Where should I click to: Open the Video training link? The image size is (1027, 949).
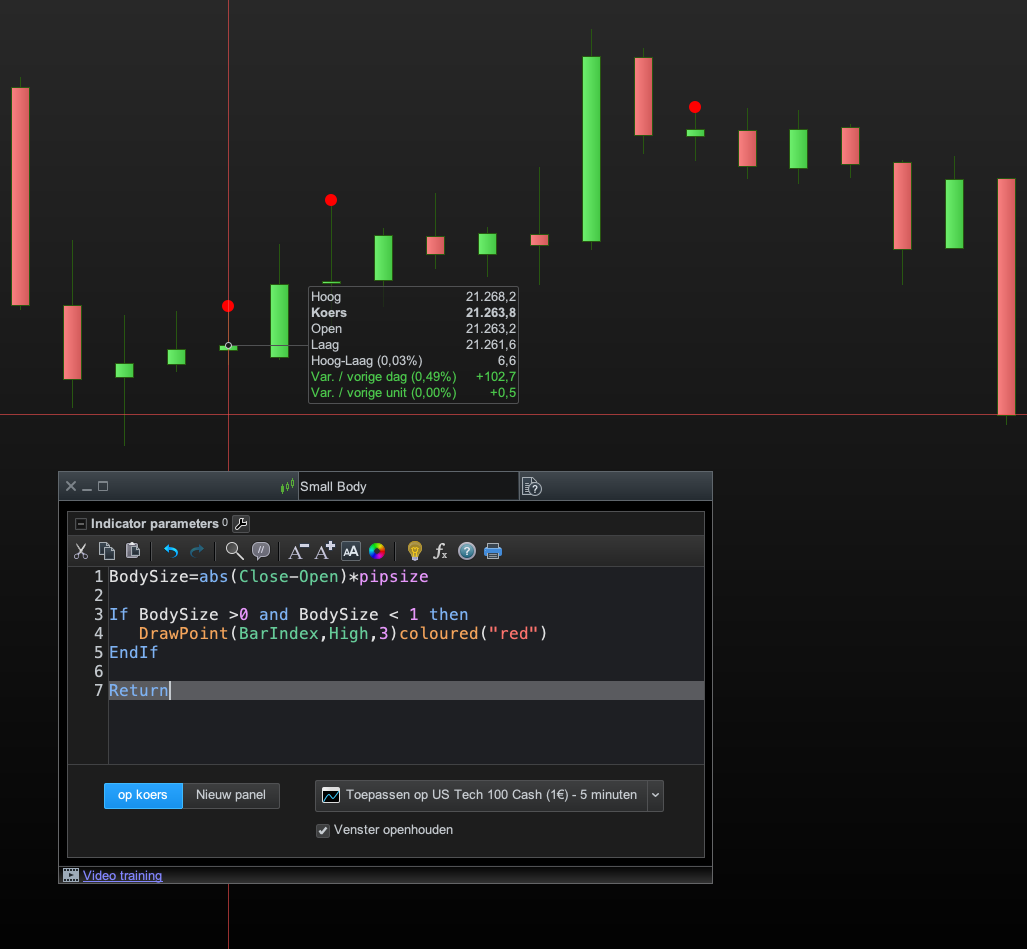coord(122,876)
